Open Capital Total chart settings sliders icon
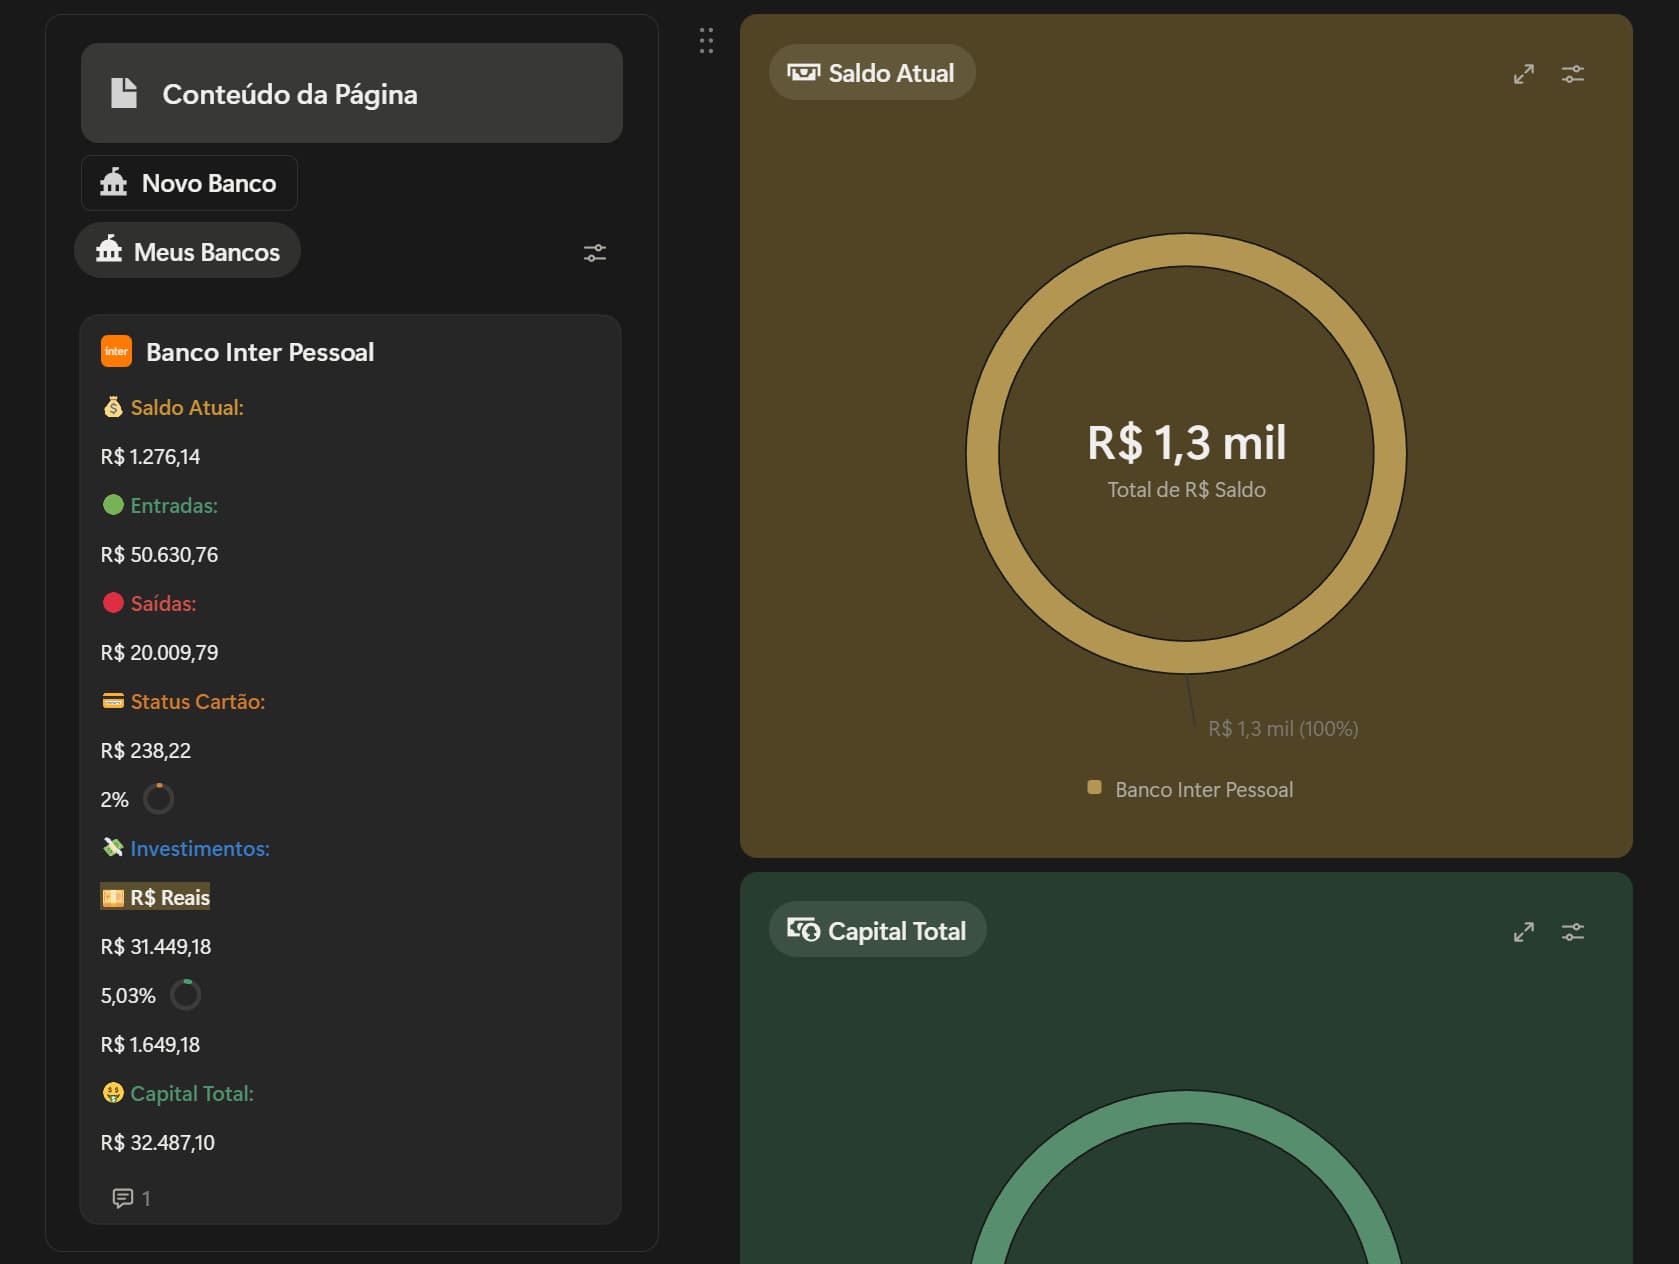The image size is (1679, 1264). [1573, 932]
